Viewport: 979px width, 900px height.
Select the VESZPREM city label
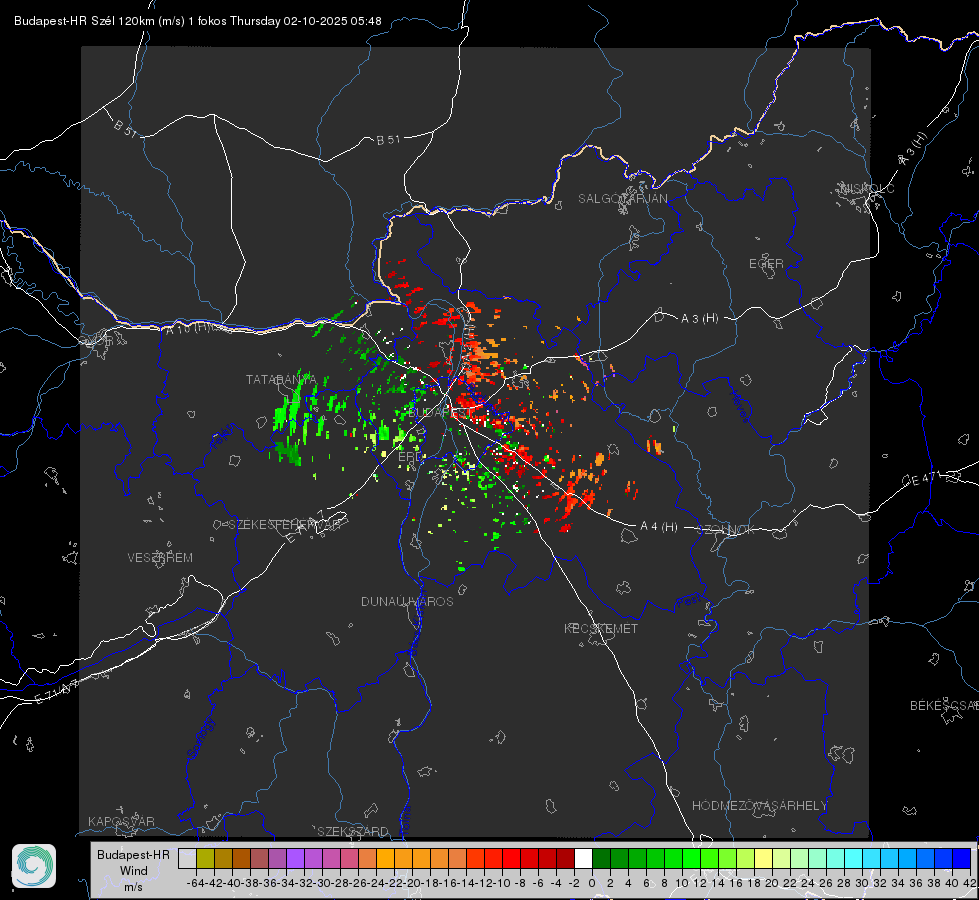click(x=160, y=557)
